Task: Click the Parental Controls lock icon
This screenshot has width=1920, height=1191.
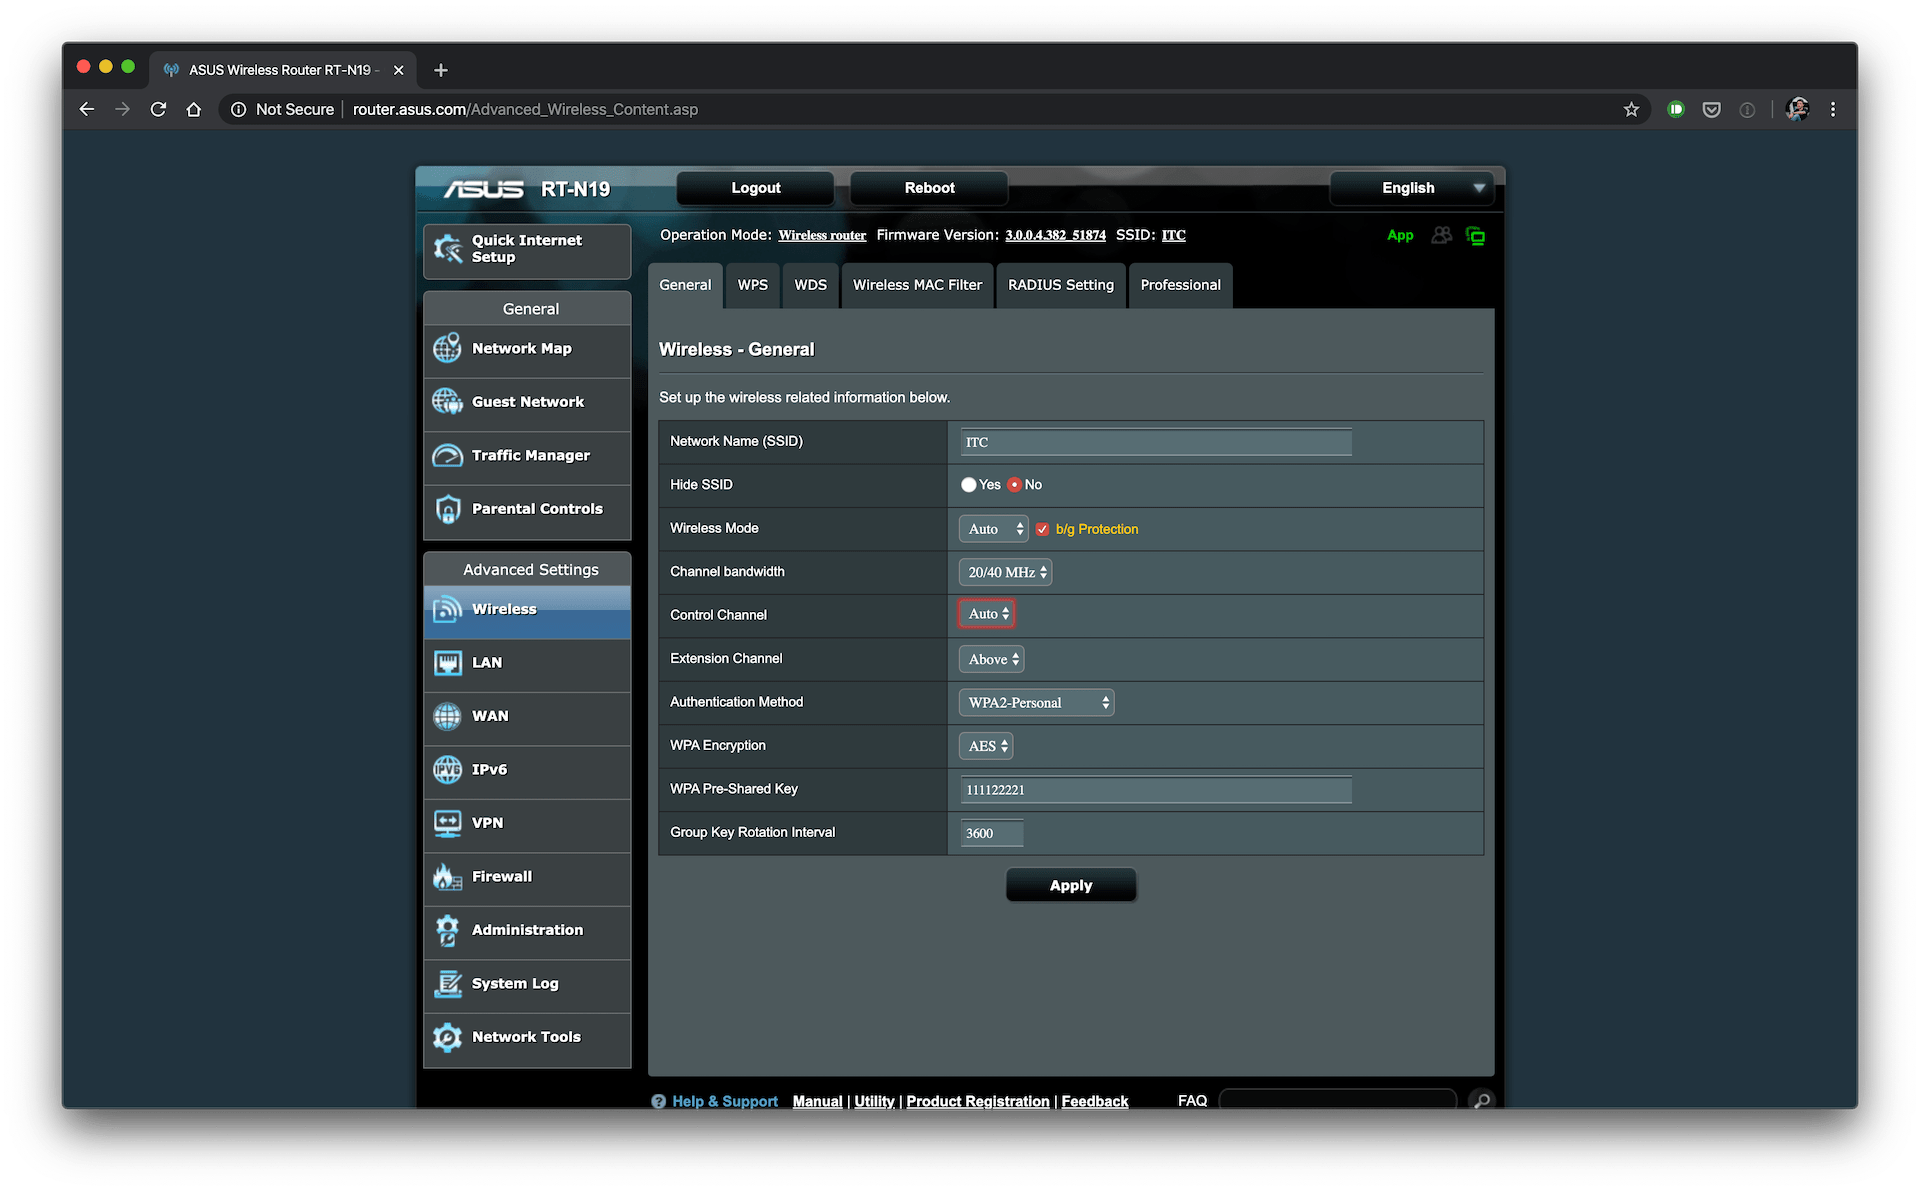Action: tap(447, 509)
